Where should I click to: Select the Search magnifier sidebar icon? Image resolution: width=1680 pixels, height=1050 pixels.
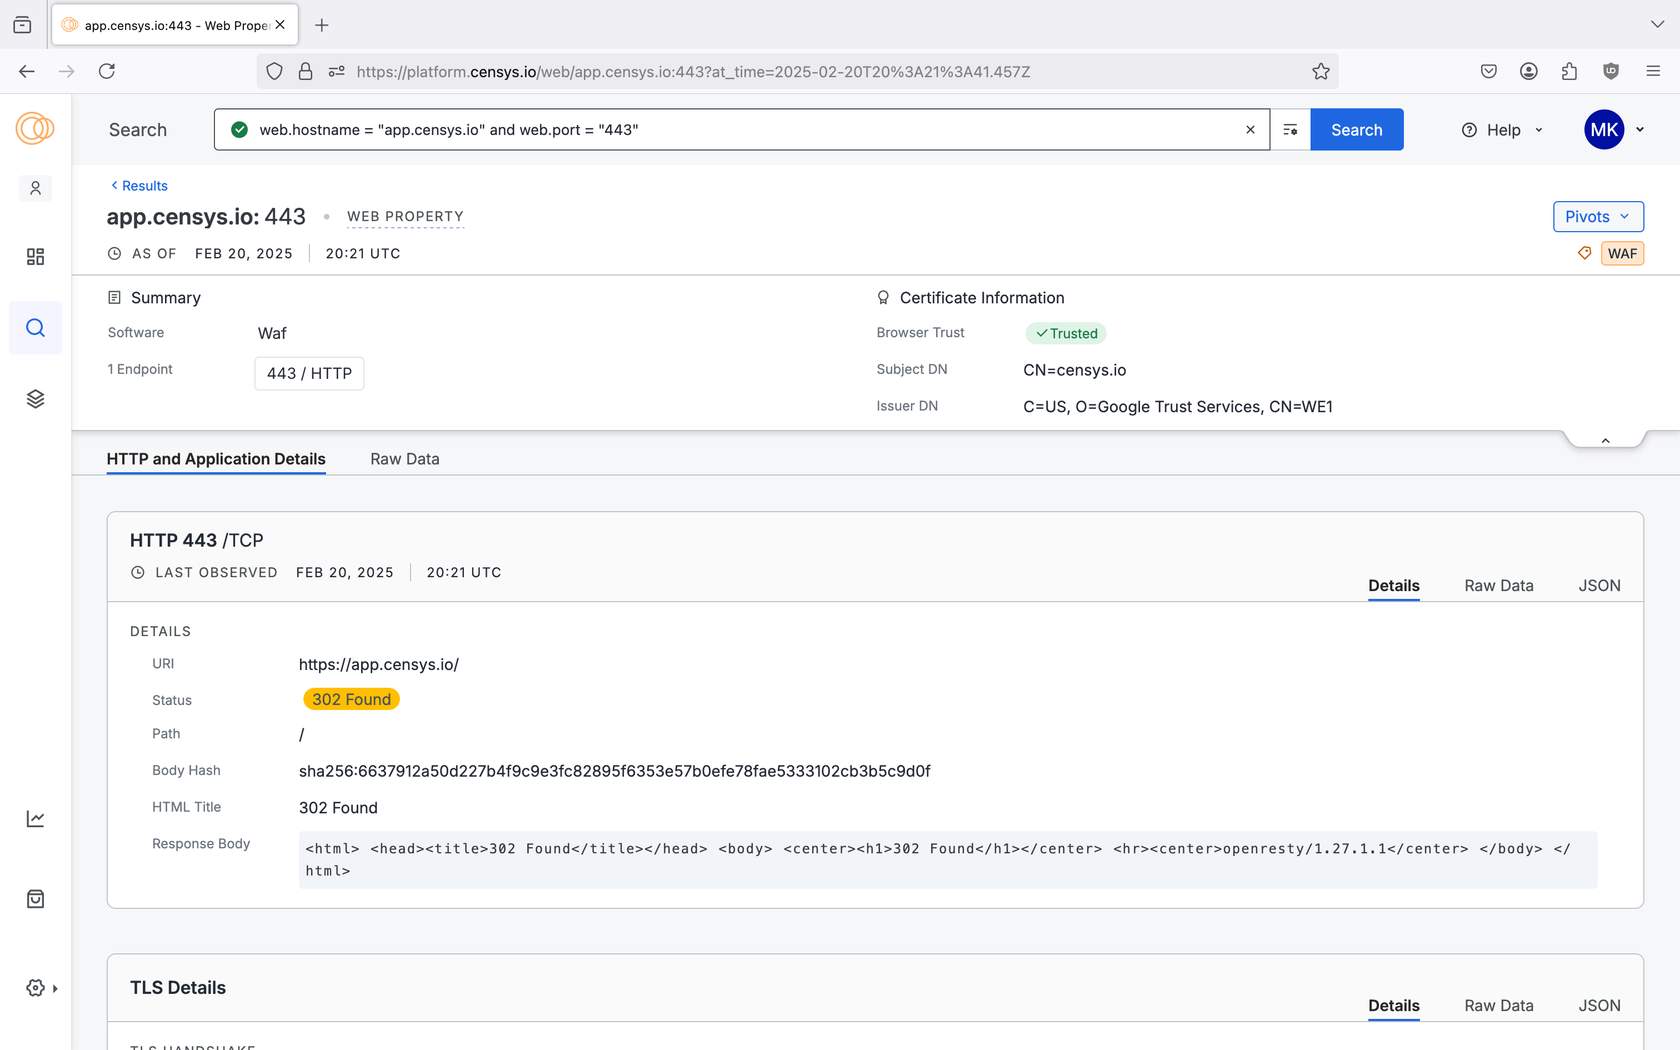(35, 328)
